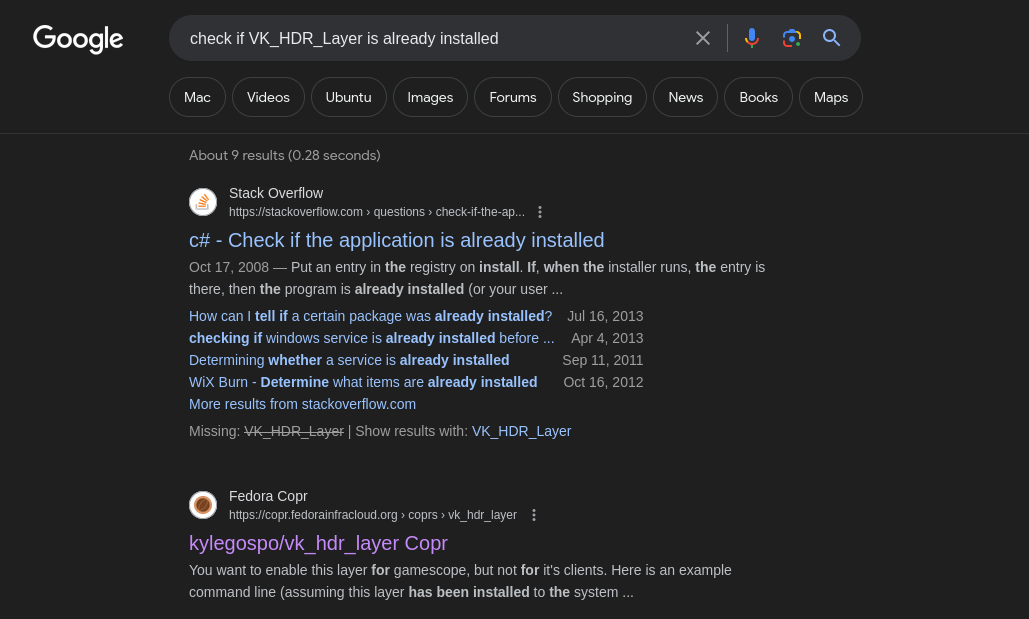
Task: Click the stackoverflow.com URL breadcrumb
Action: tap(377, 212)
